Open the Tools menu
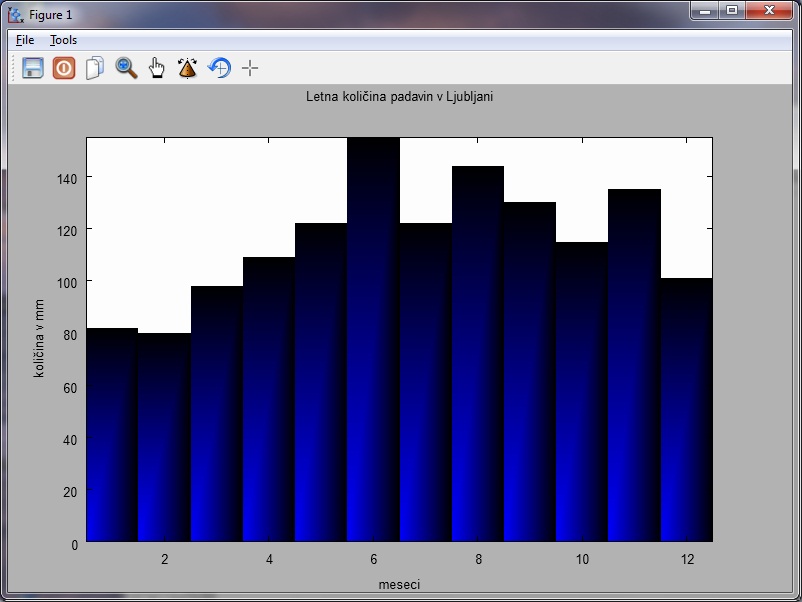Screen dimensions: 802x602 [x=63, y=40]
